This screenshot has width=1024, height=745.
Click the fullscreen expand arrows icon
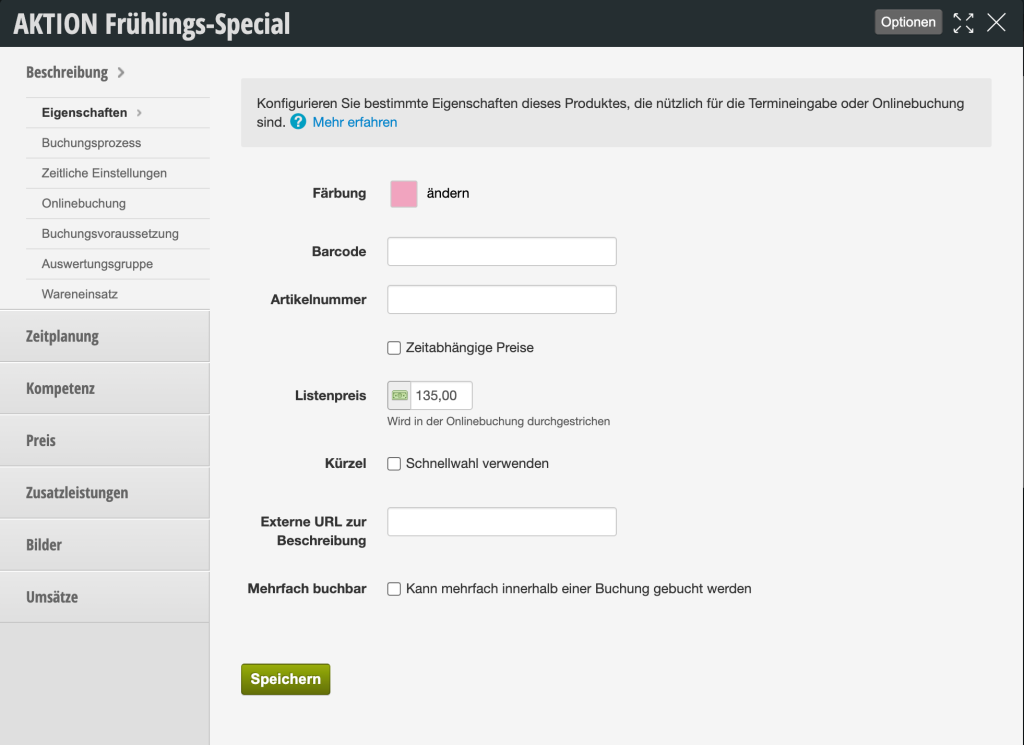[x=963, y=23]
